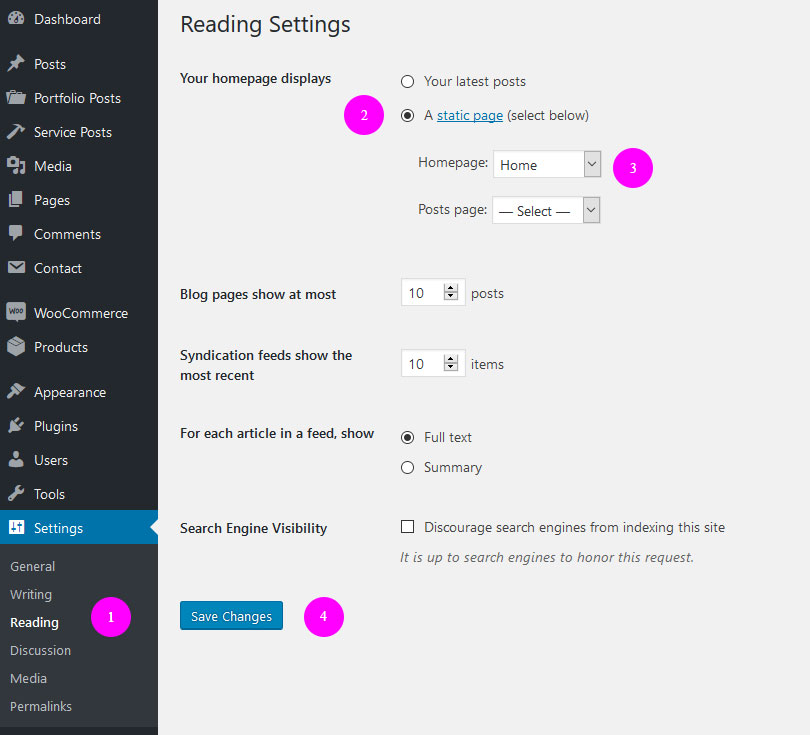This screenshot has width=810, height=735.
Task: Select the Summary feed radio option
Action: pyautogui.click(x=407, y=467)
